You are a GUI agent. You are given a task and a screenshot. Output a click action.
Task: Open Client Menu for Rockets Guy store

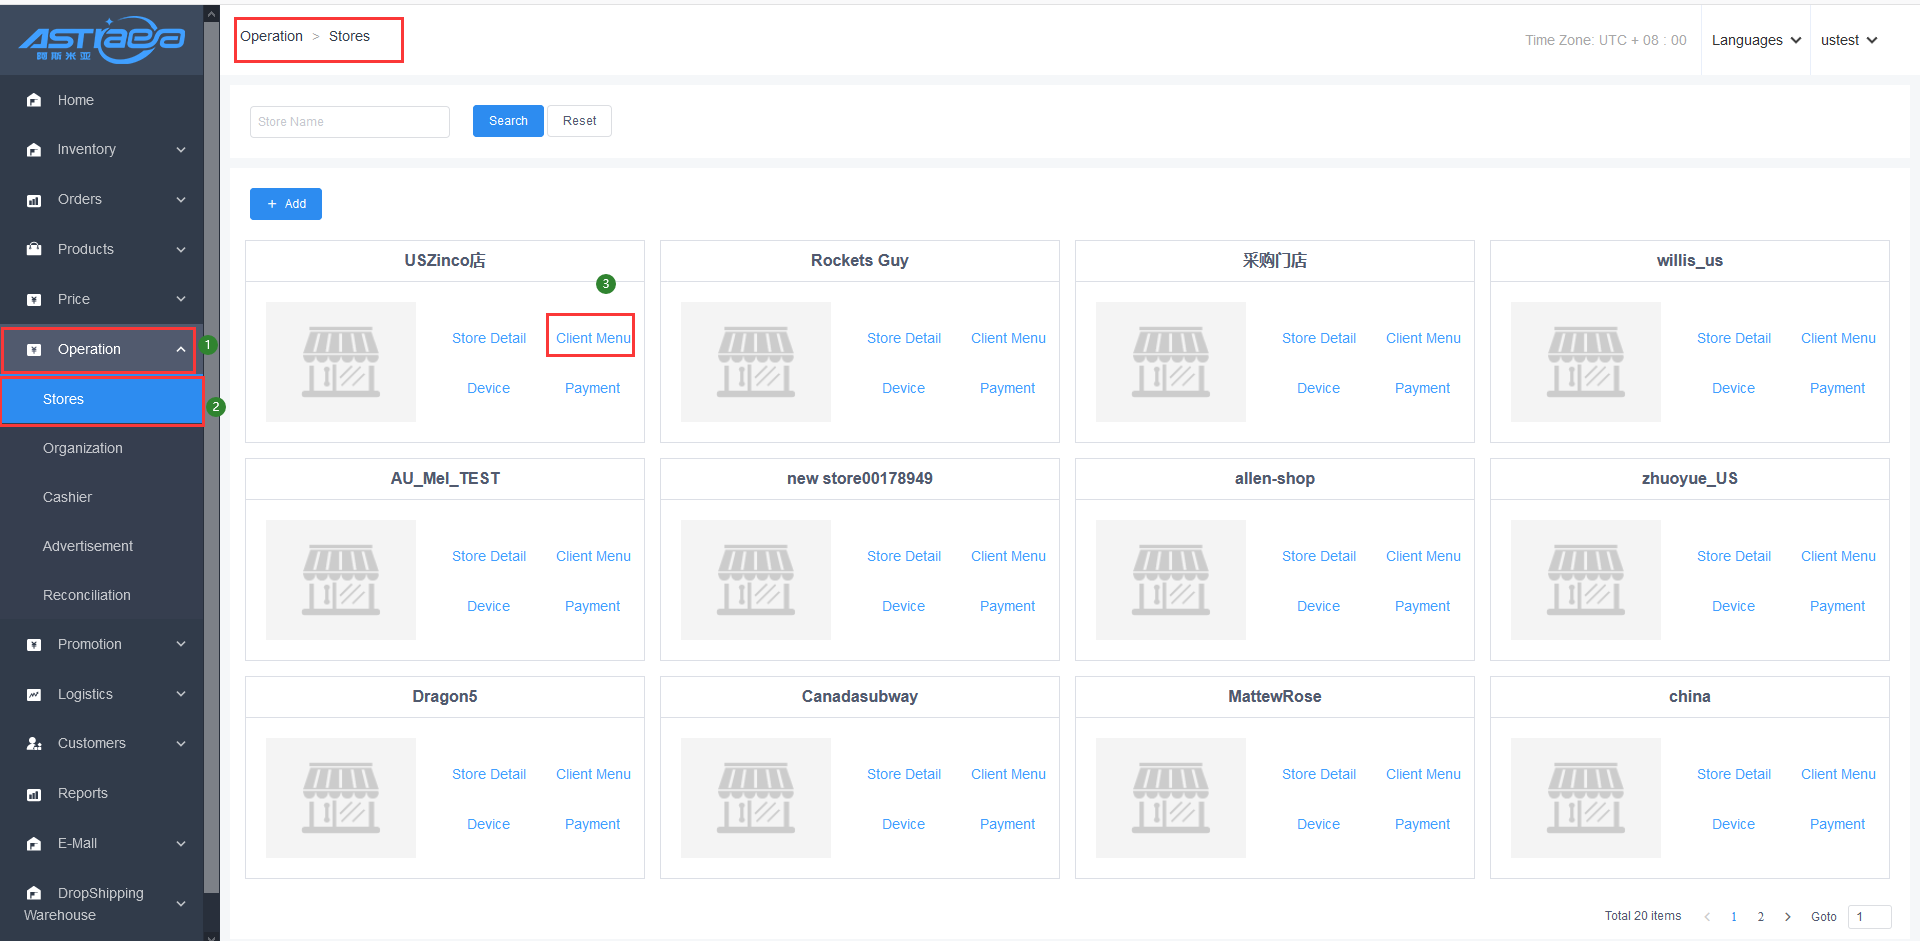[1008, 338]
